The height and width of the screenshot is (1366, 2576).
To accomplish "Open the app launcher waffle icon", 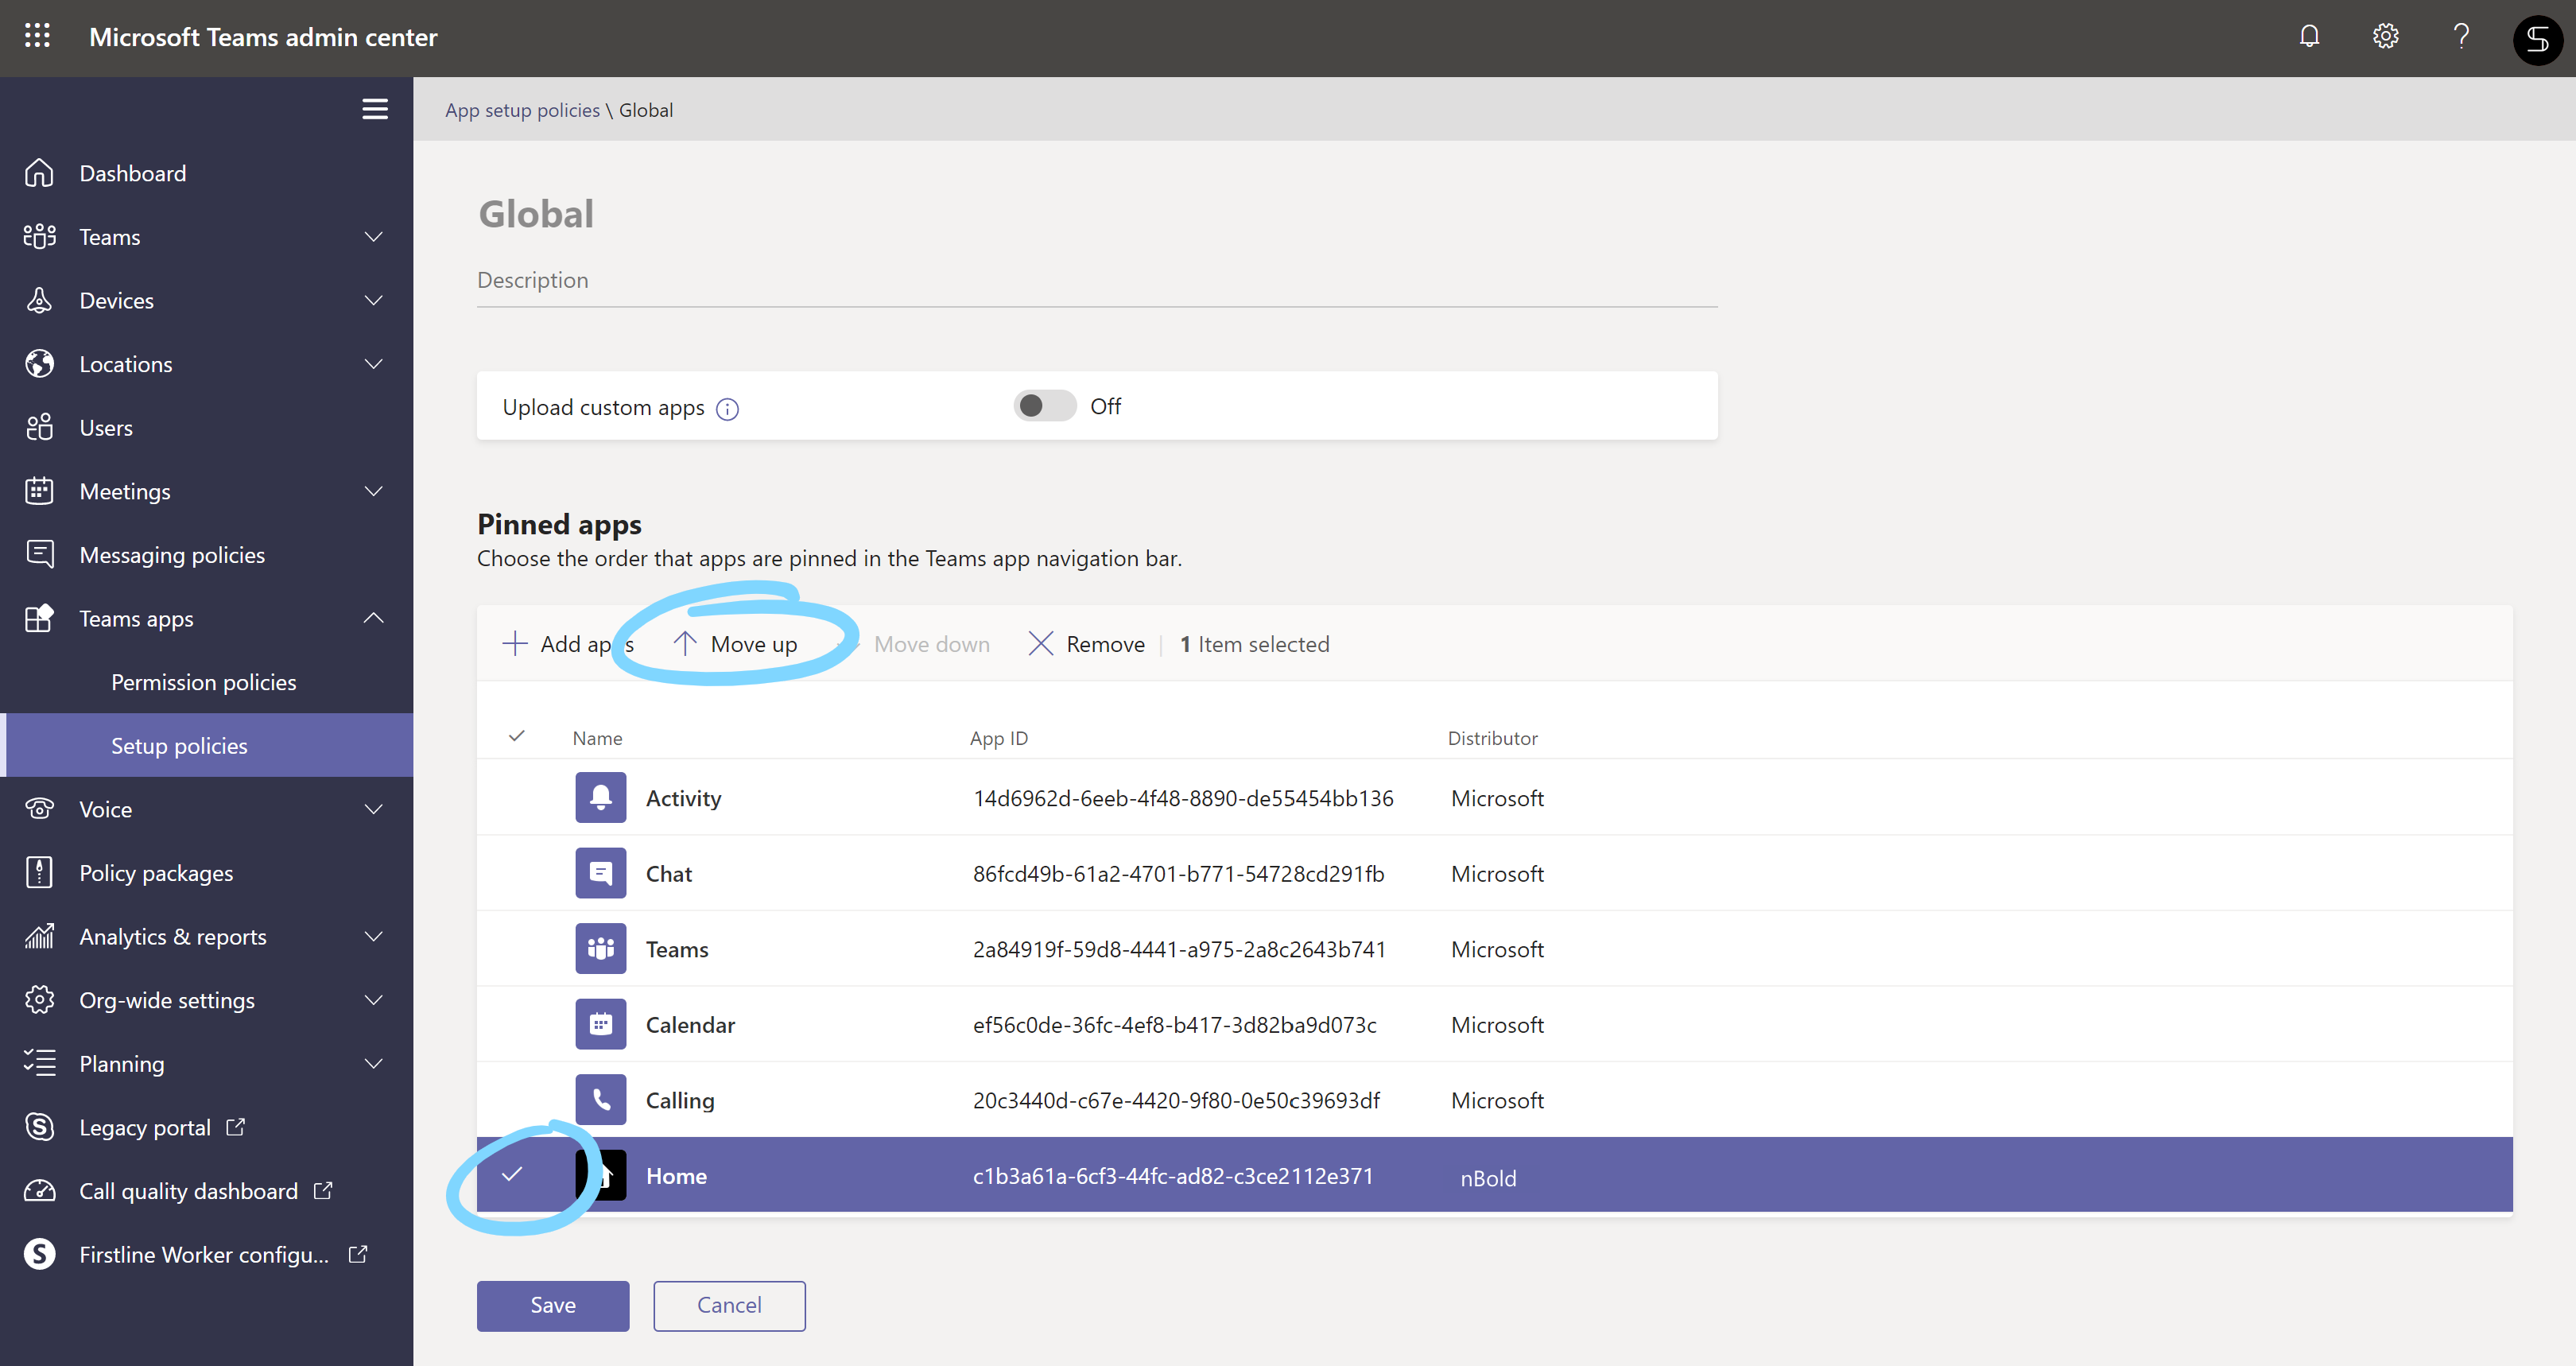I will (x=37, y=36).
